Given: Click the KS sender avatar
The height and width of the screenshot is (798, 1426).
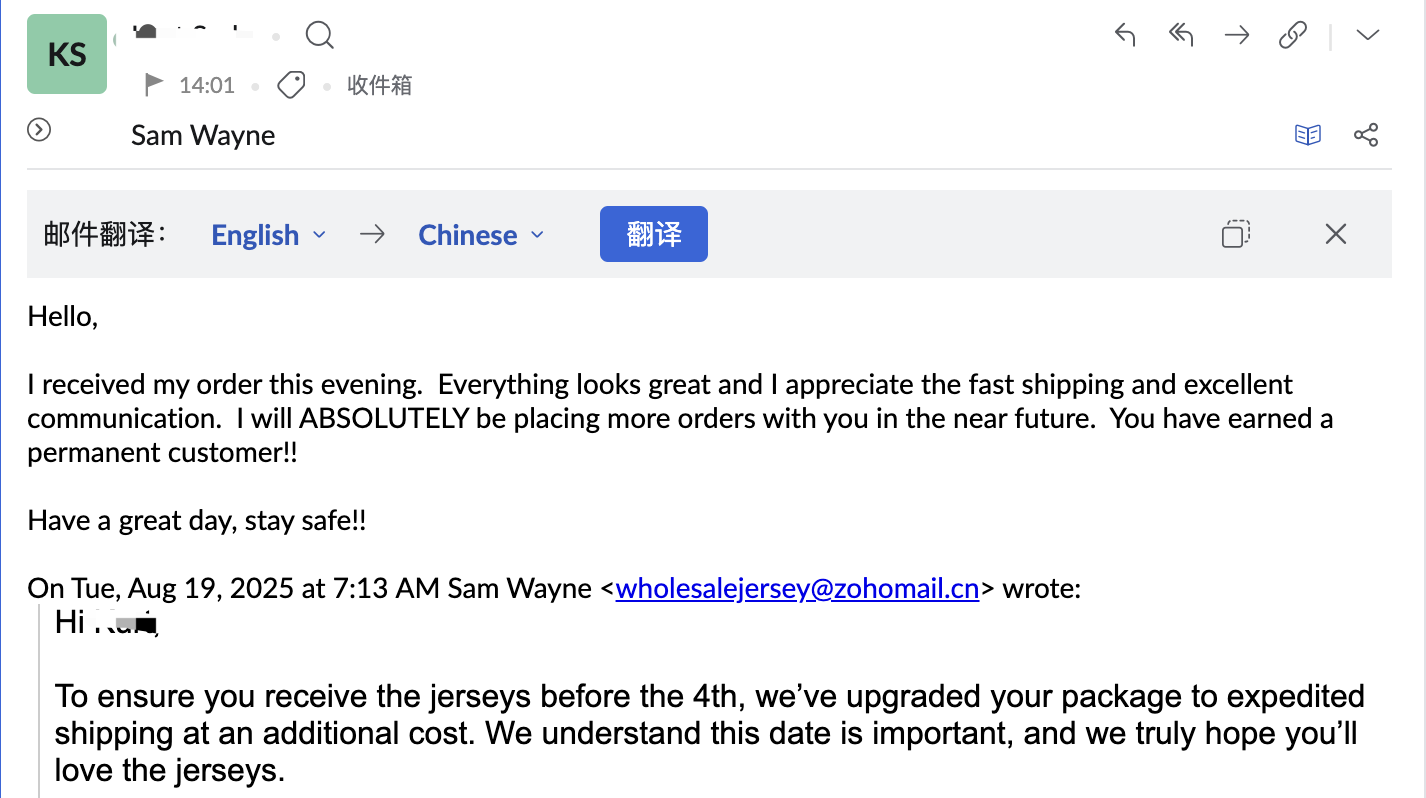Looking at the screenshot, I should tap(67, 54).
